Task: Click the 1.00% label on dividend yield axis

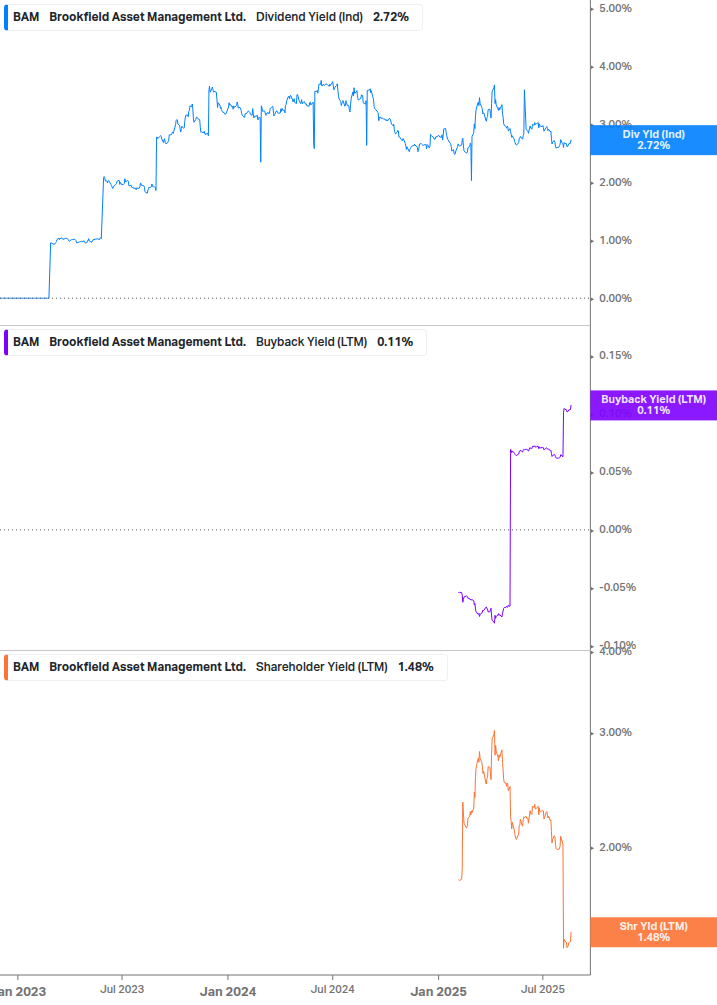Action: click(x=615, y=240)
